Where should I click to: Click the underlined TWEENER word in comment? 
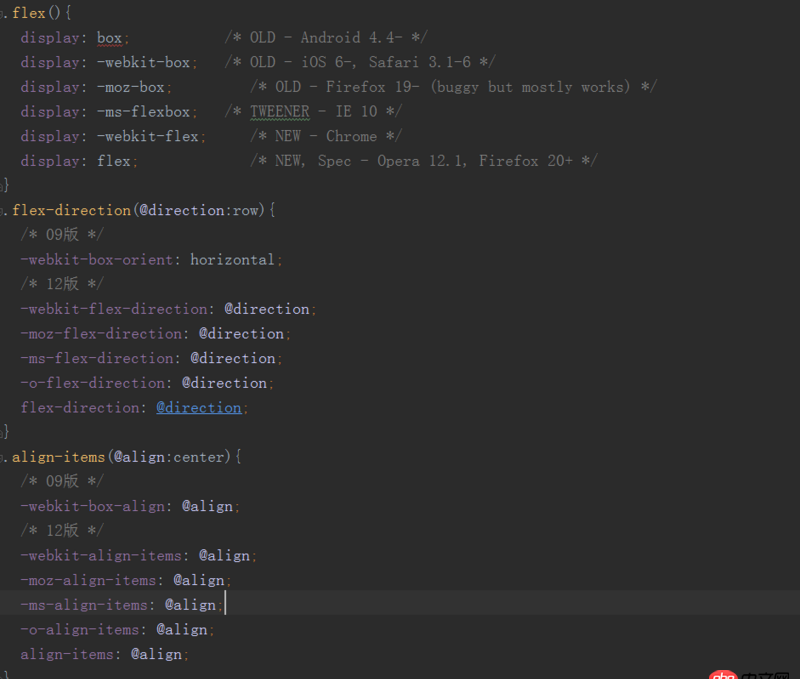279,112
